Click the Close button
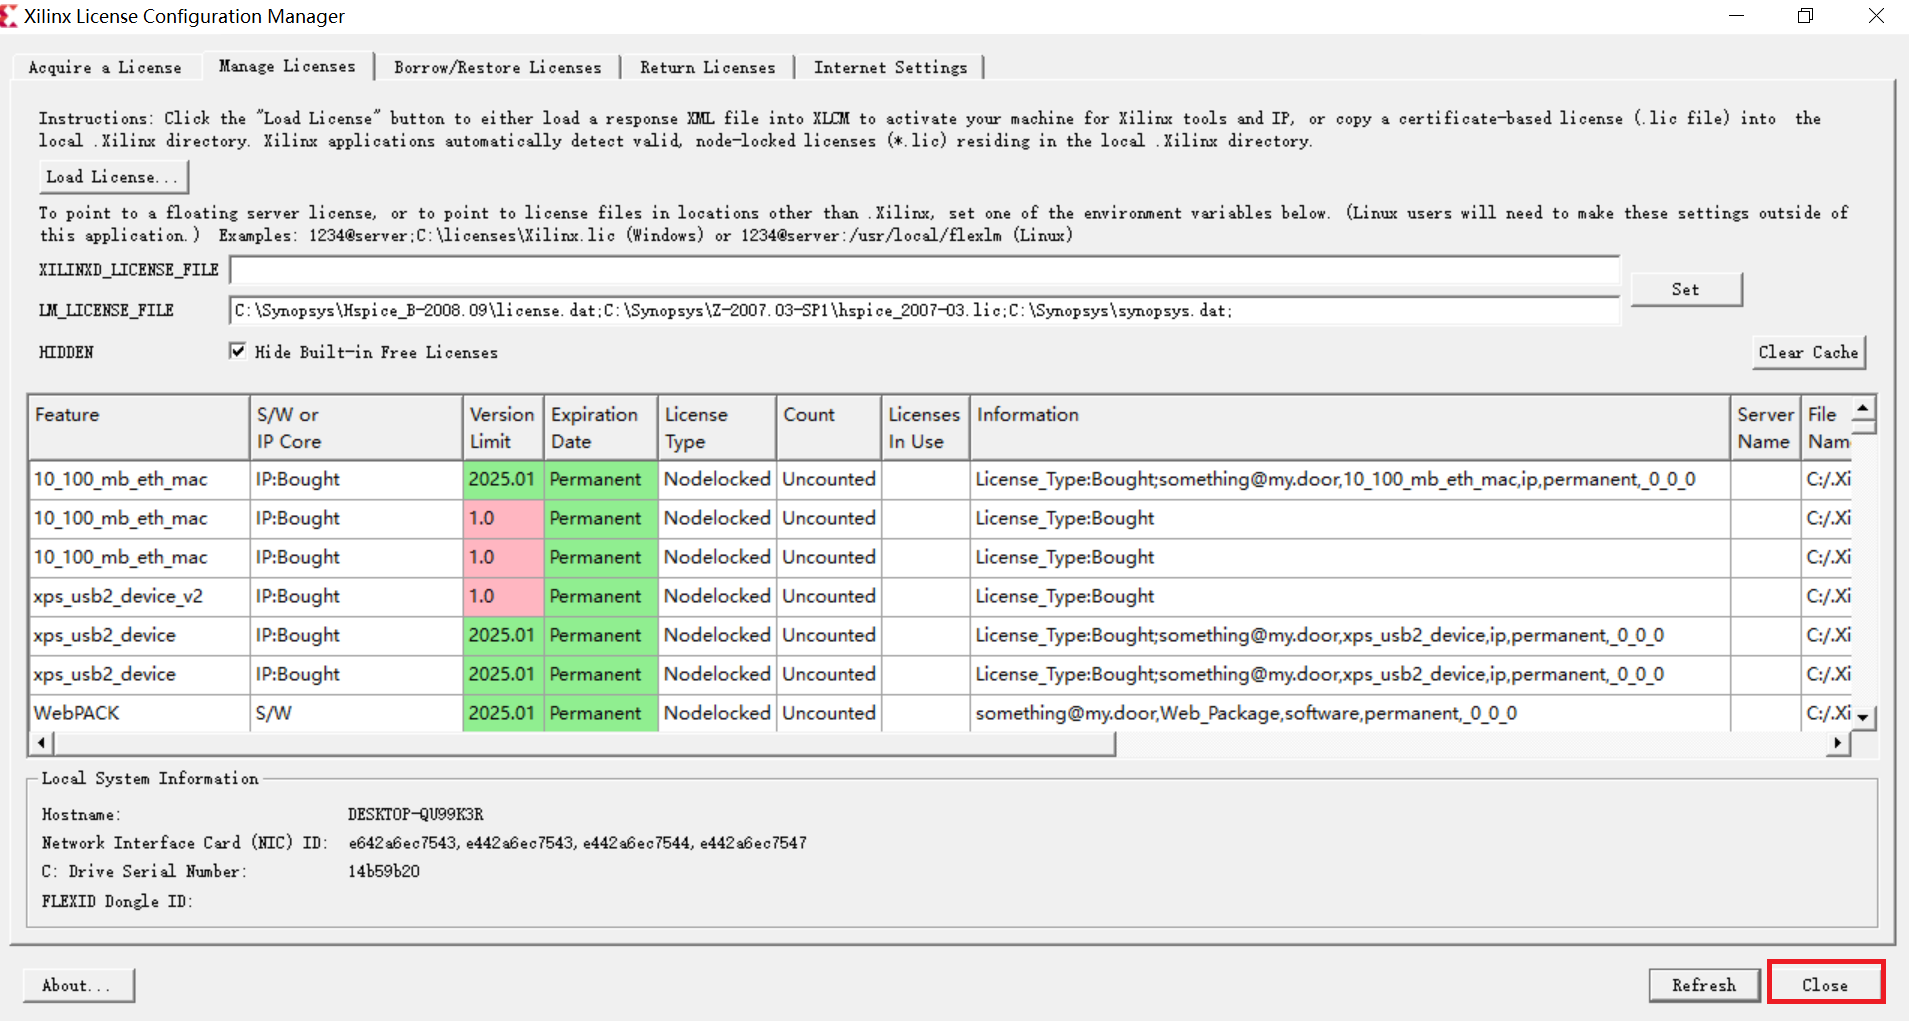This screenshot has height=1021, width=1909. 1825,985
